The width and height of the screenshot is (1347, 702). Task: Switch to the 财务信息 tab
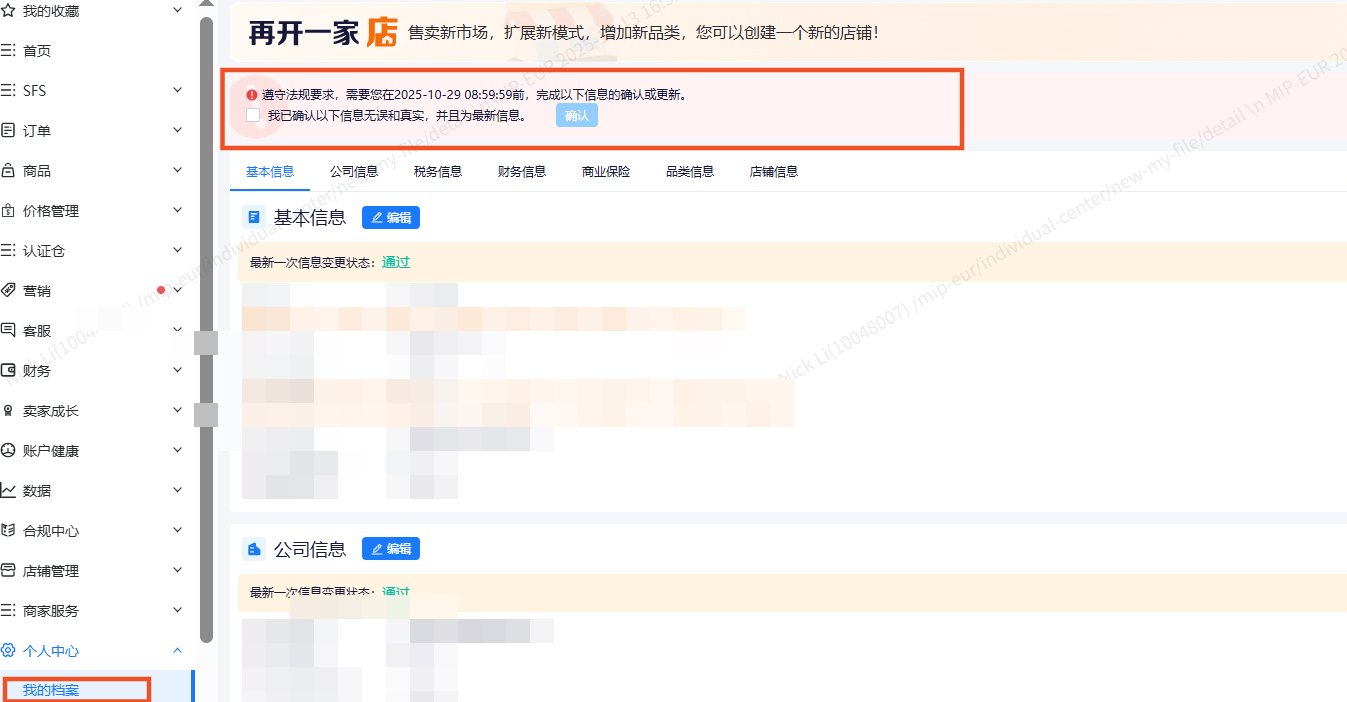(x=522, y=171)
